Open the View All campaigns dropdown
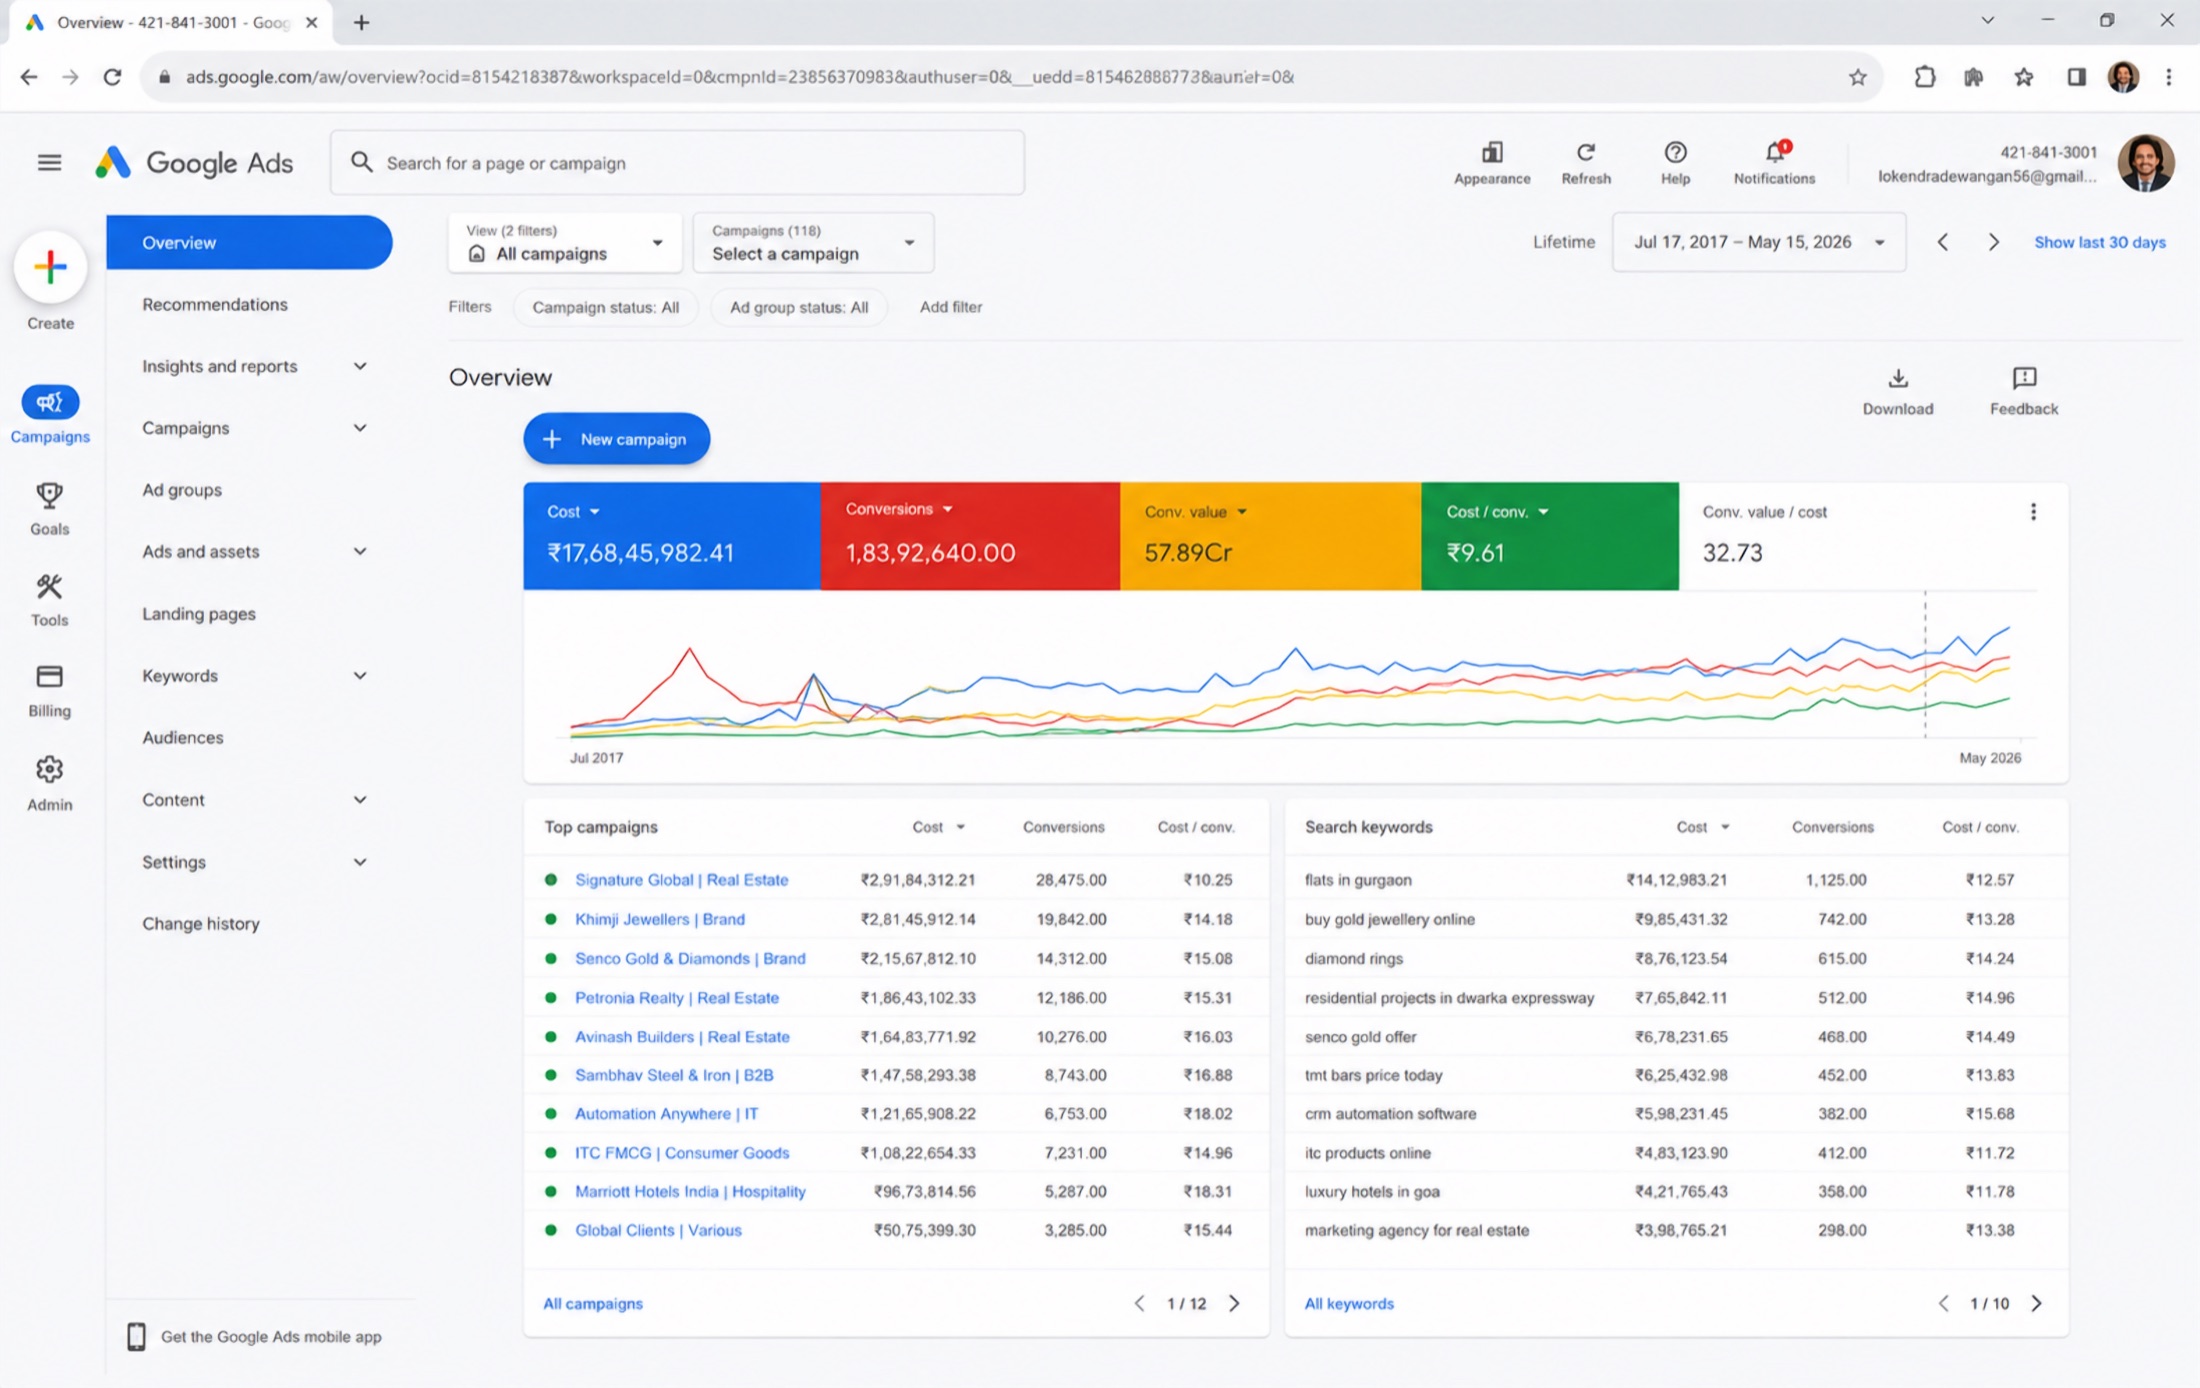 pyautogui.click(x=565, y=242)
